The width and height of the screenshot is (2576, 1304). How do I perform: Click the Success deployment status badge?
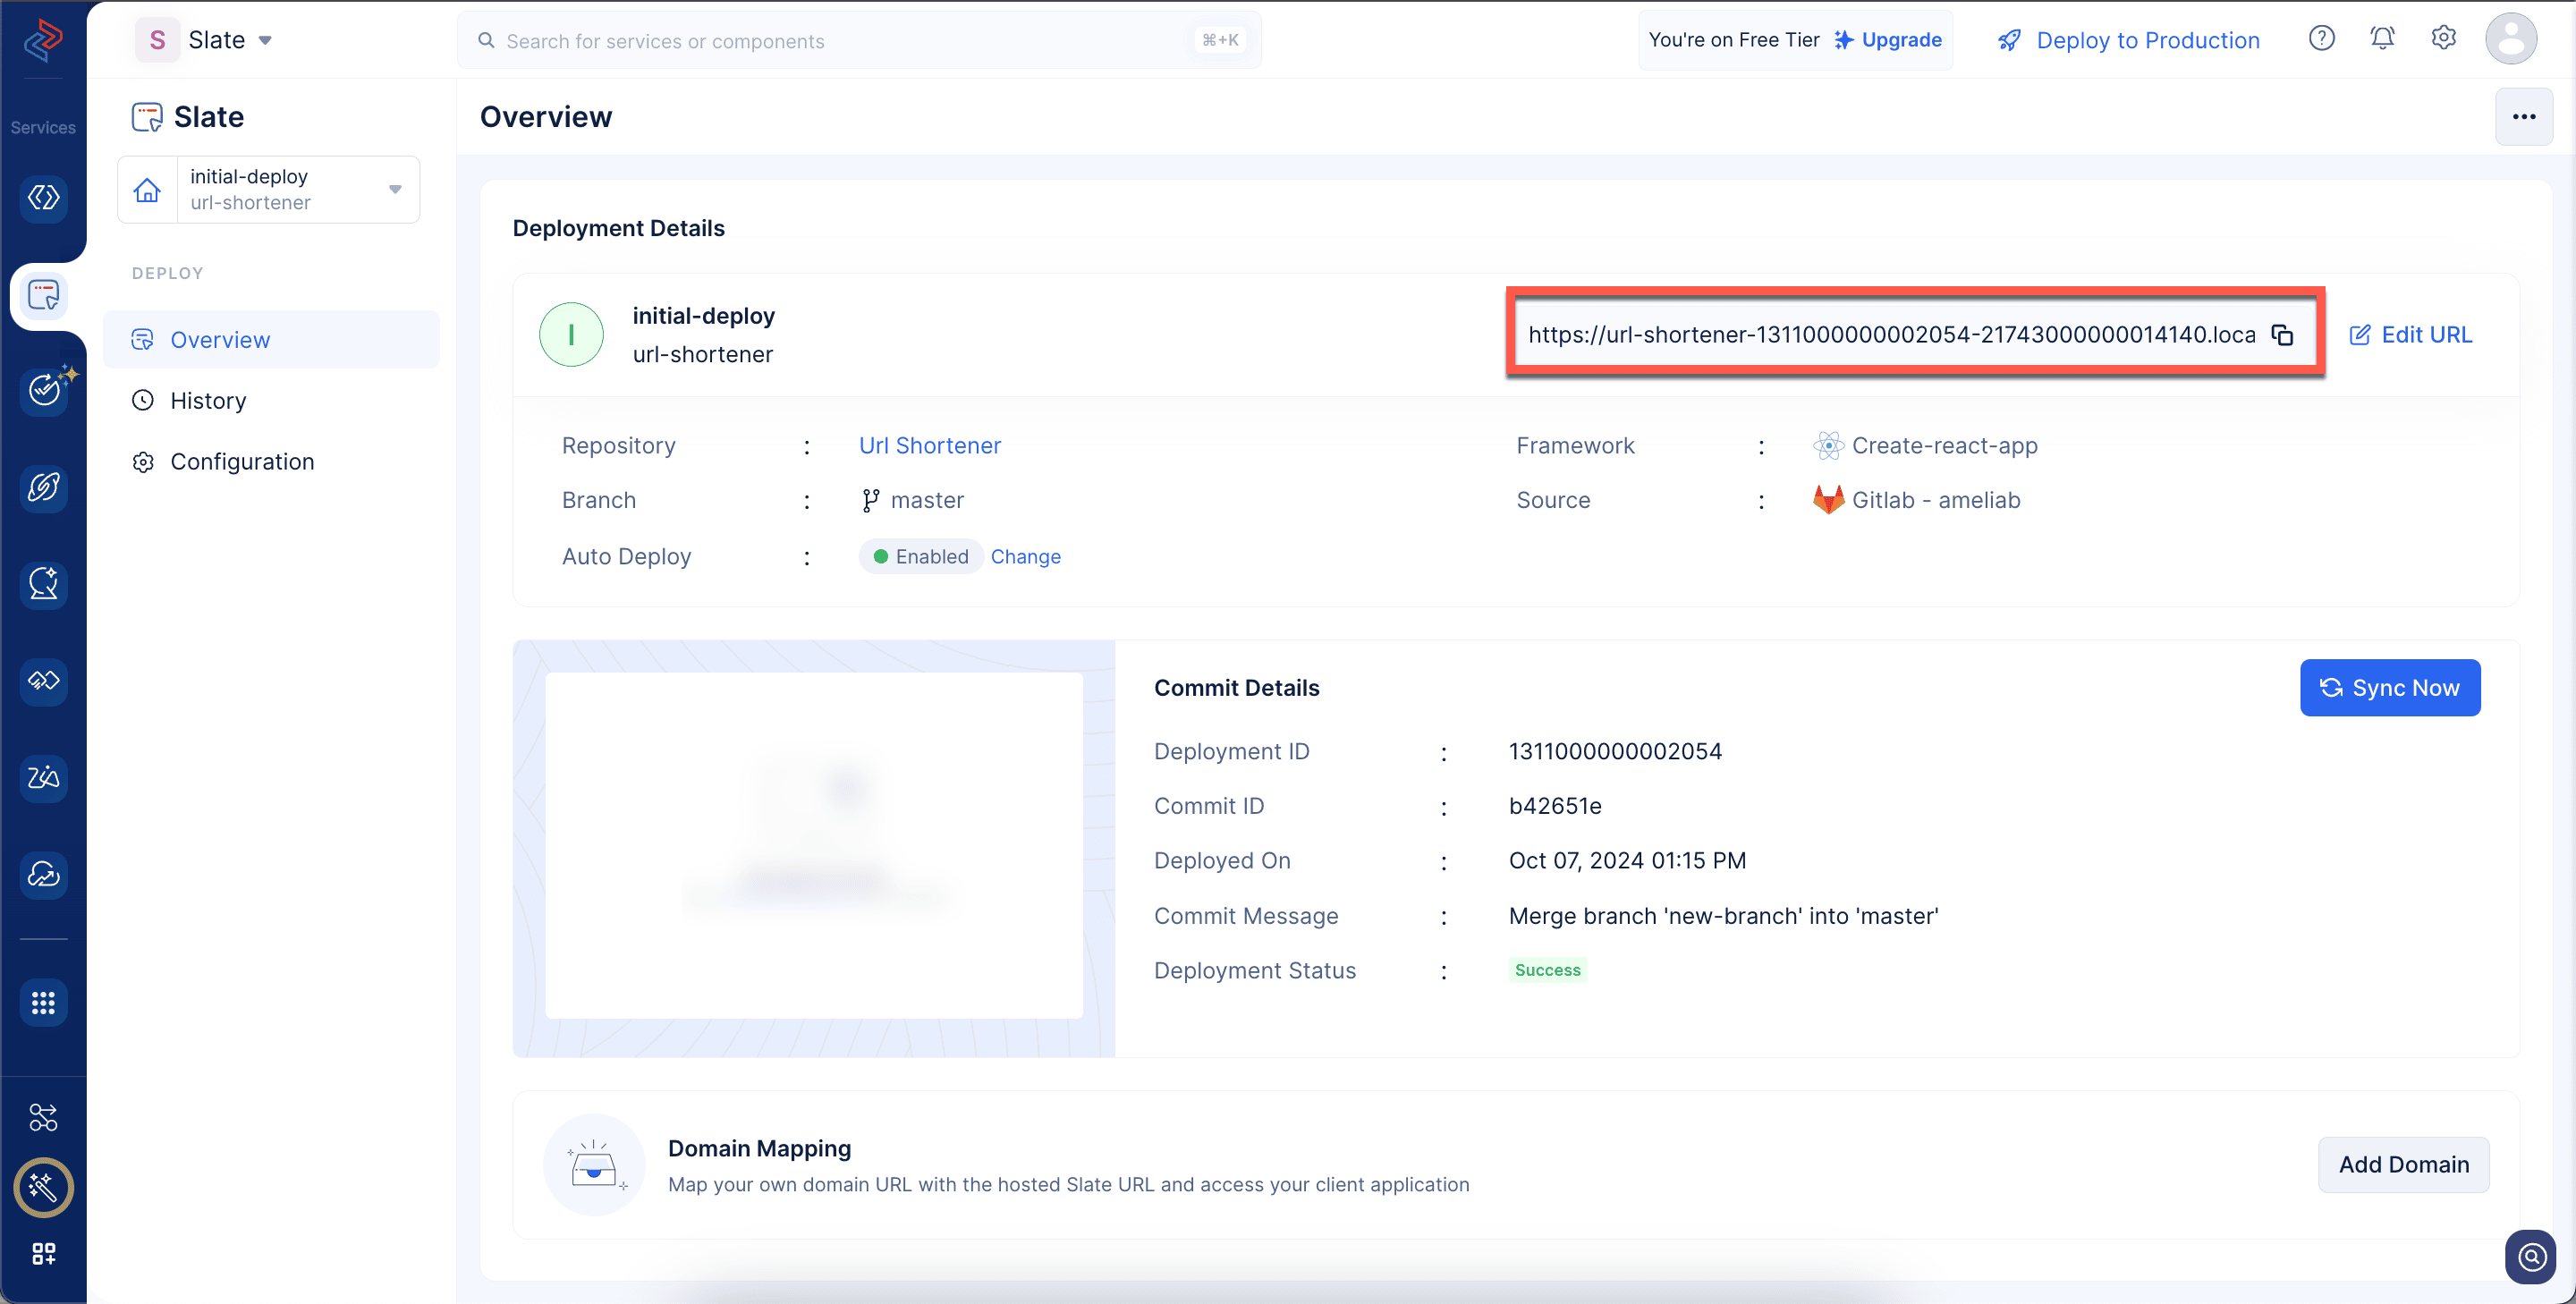point(1547,970)
